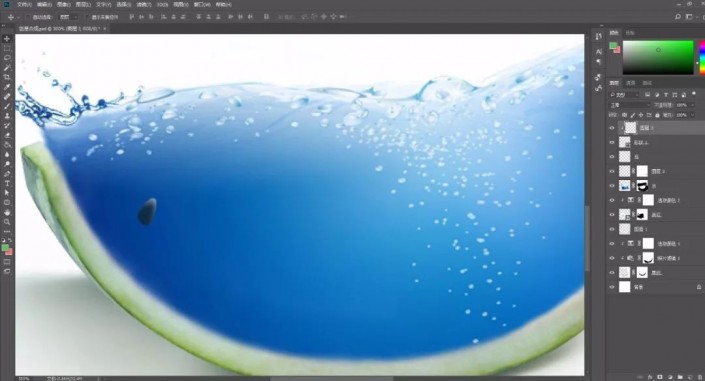
Task: Open the History panel icon
Action: 598,36
